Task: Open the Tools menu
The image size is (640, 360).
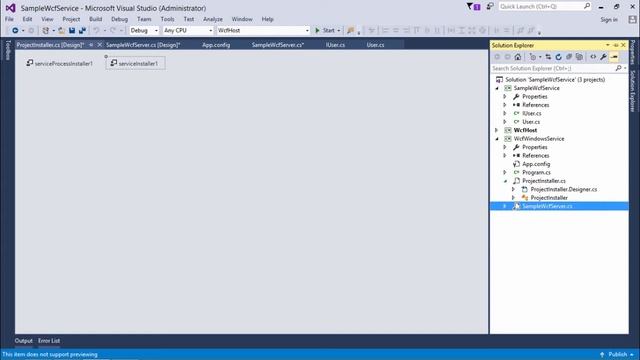Action: coord(167,19)
